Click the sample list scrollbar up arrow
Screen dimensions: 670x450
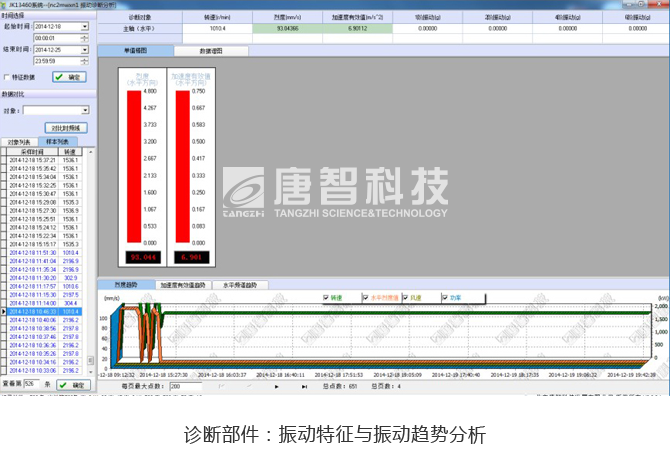91,152
